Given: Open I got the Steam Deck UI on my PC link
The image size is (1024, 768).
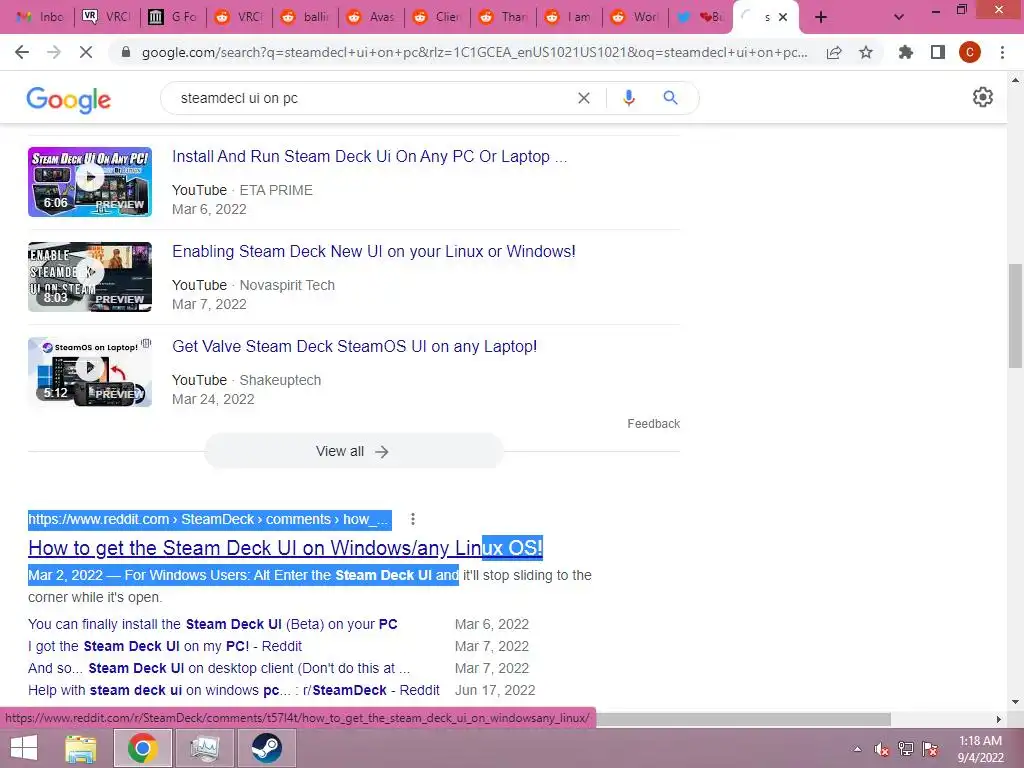Looking at the screenshot, I should [x=165, y=647].
